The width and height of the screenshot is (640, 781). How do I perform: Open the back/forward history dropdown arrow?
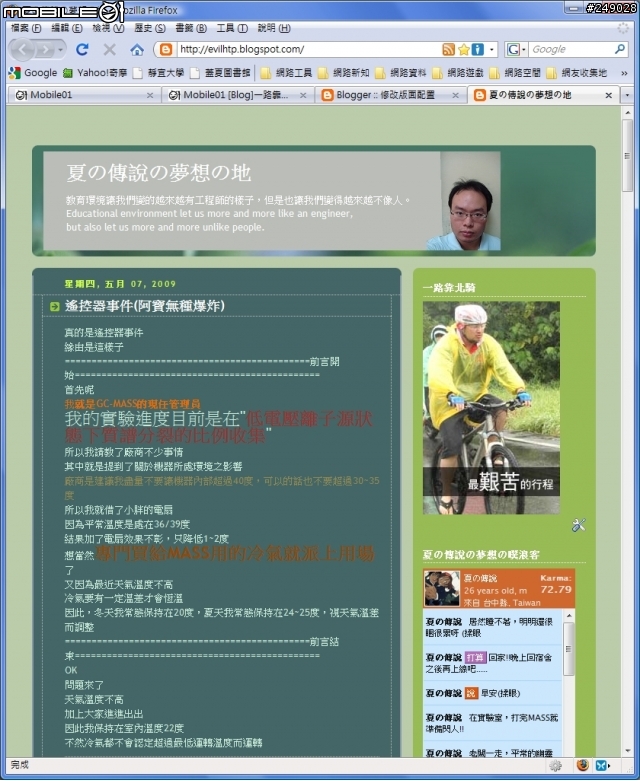coord(60,50)
